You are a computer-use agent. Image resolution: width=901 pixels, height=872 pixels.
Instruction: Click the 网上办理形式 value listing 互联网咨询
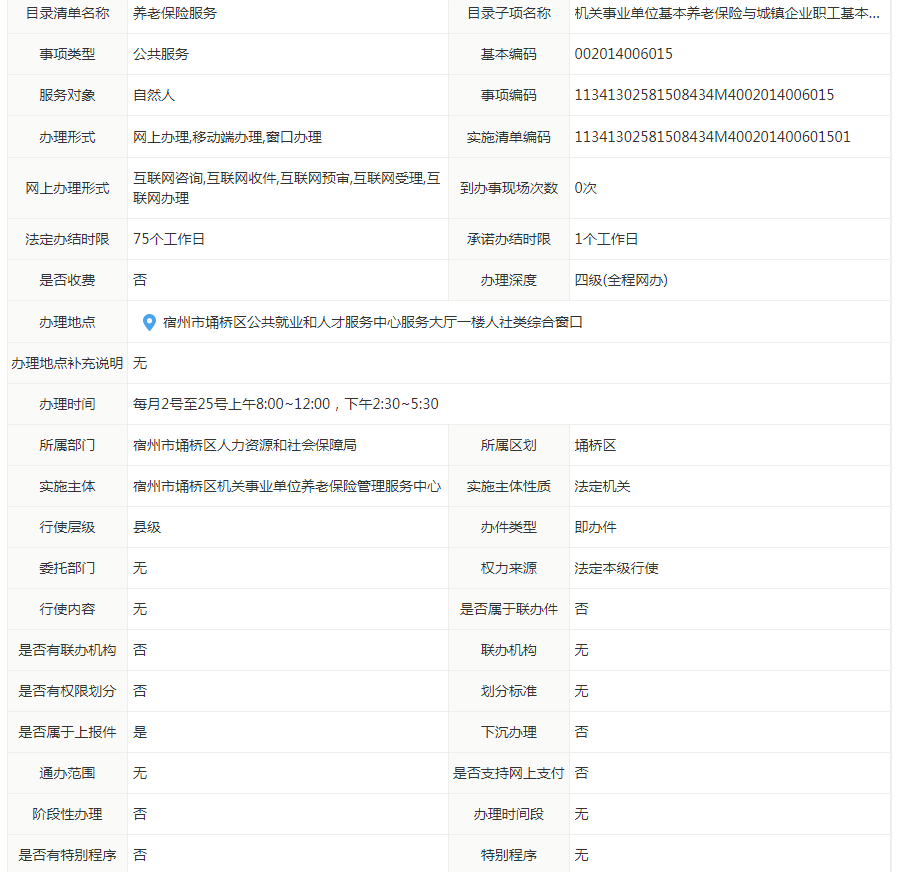[286, 188]
